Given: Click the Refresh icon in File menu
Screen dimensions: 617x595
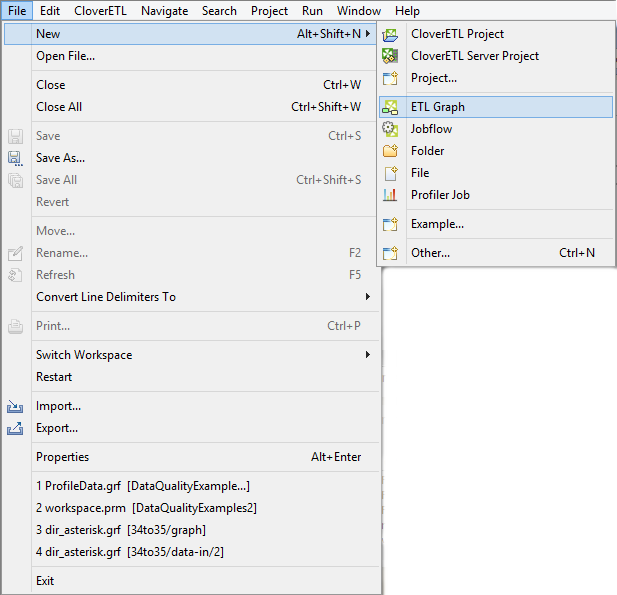Looking at the screenshot, I should pyautogui.click(x=15, y=275).
